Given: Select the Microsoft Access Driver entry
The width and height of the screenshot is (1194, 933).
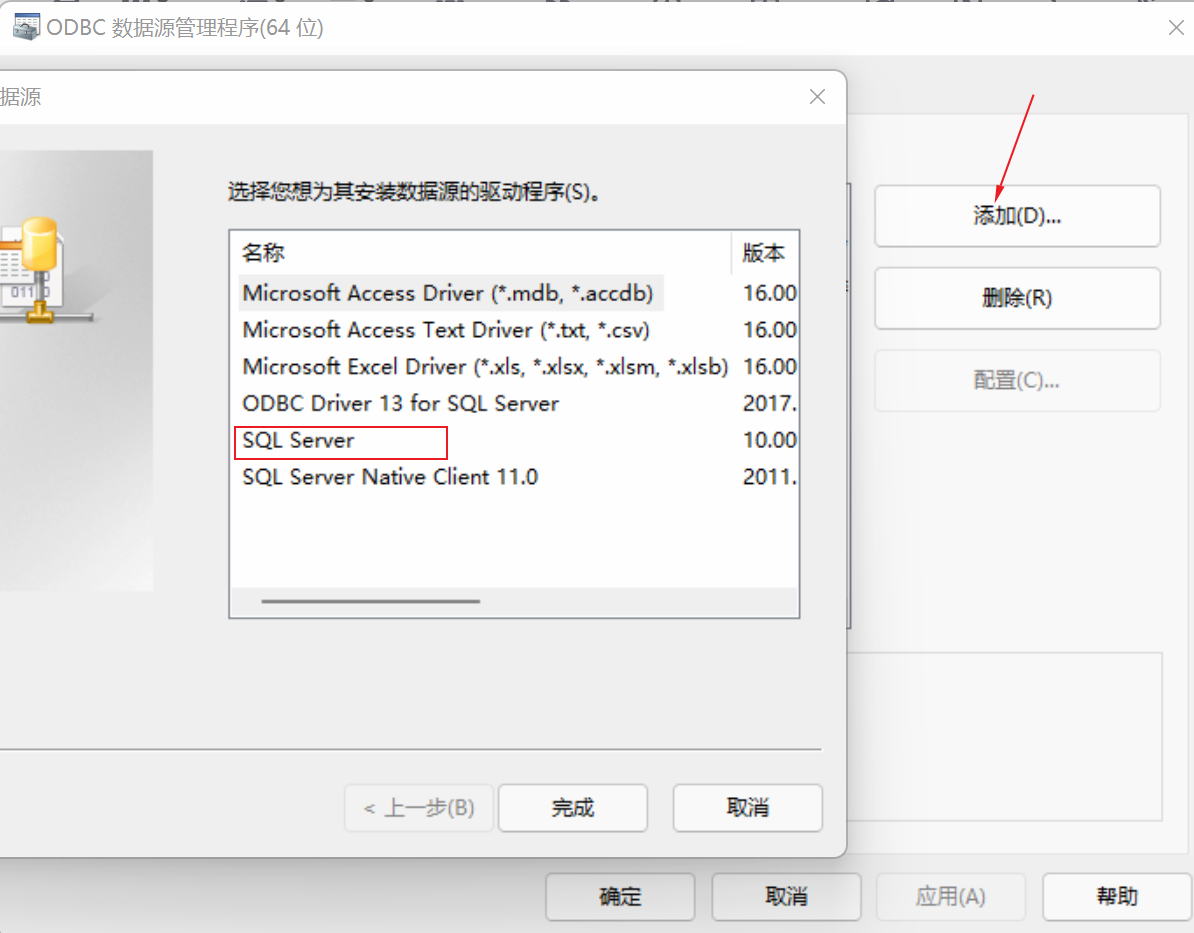Looking at the screenshot, I should pos(452,293).
